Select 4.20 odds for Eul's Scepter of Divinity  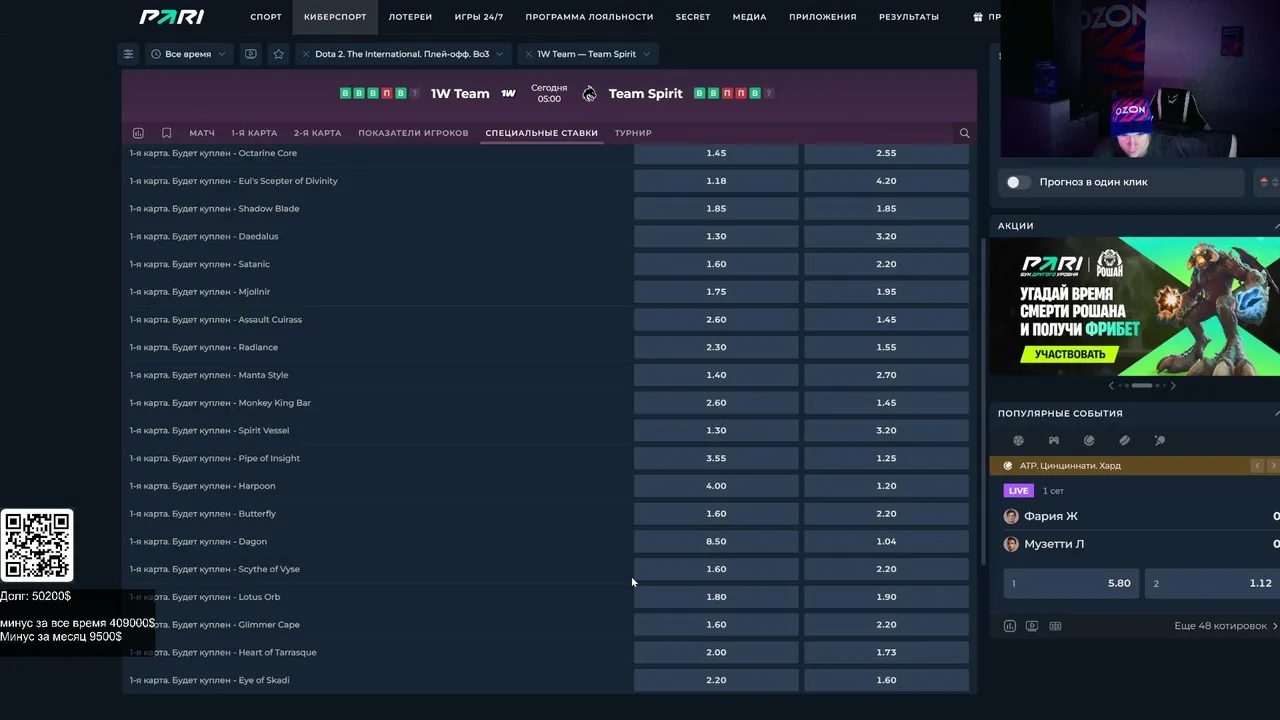[x=886, y=181]
